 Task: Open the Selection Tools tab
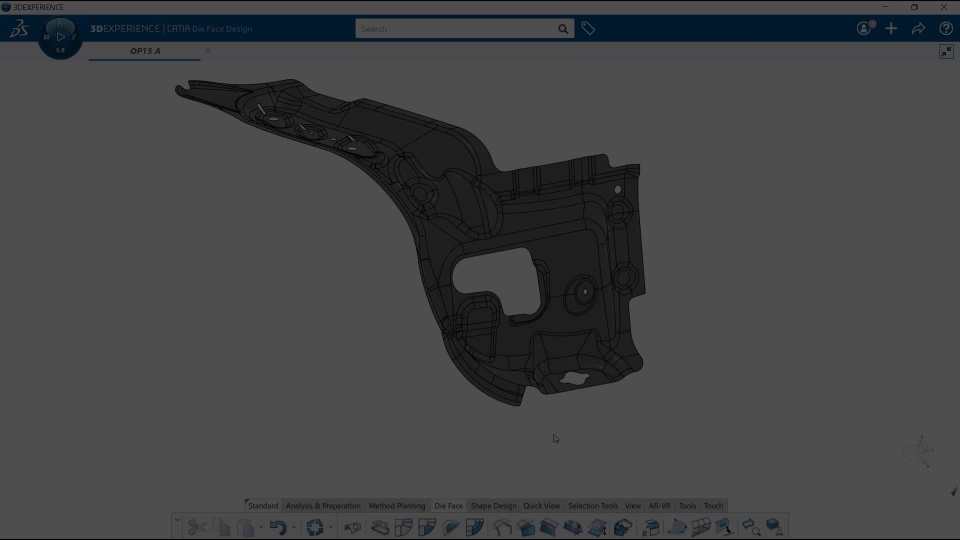593,506
